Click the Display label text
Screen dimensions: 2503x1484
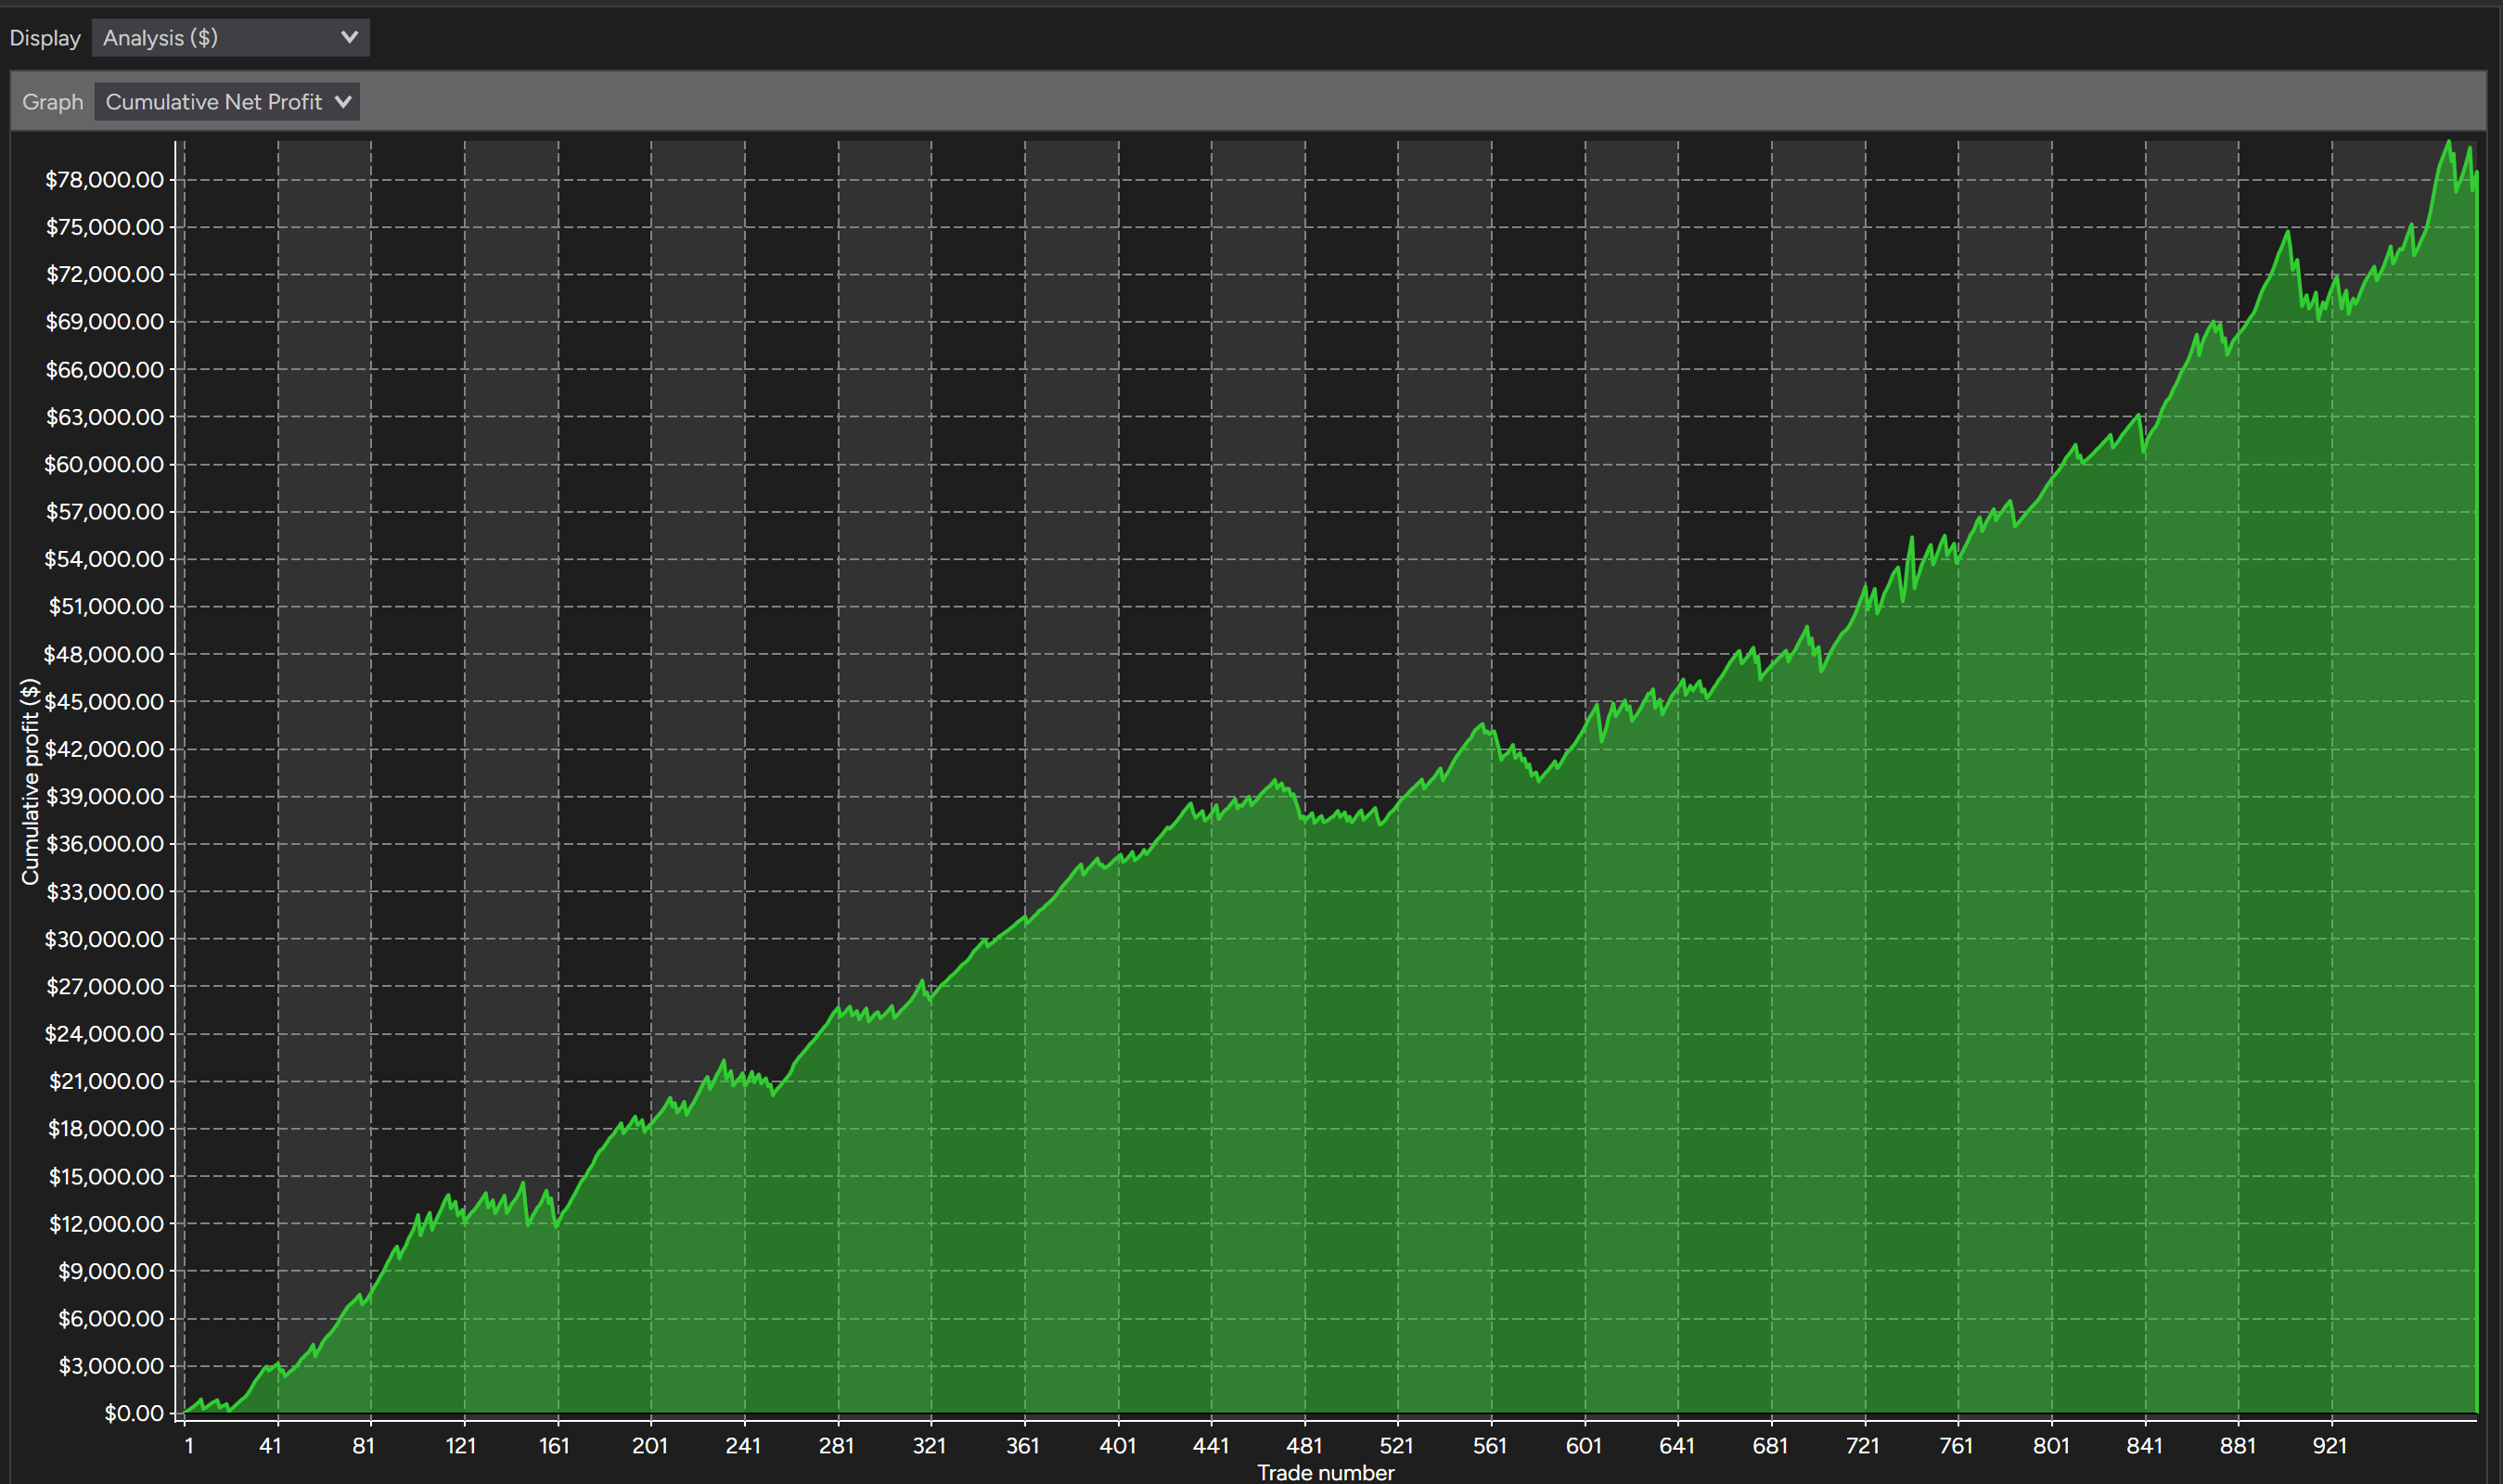pos(45,38)
